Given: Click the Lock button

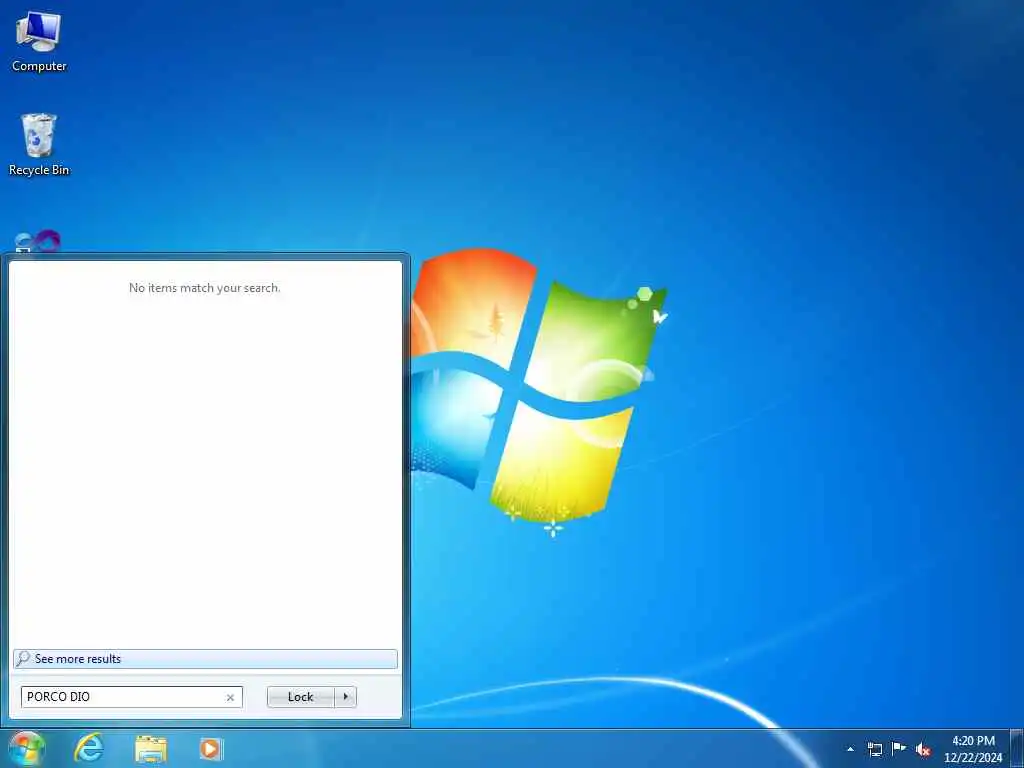Looking at the screenshot, I should click(300, 697).
